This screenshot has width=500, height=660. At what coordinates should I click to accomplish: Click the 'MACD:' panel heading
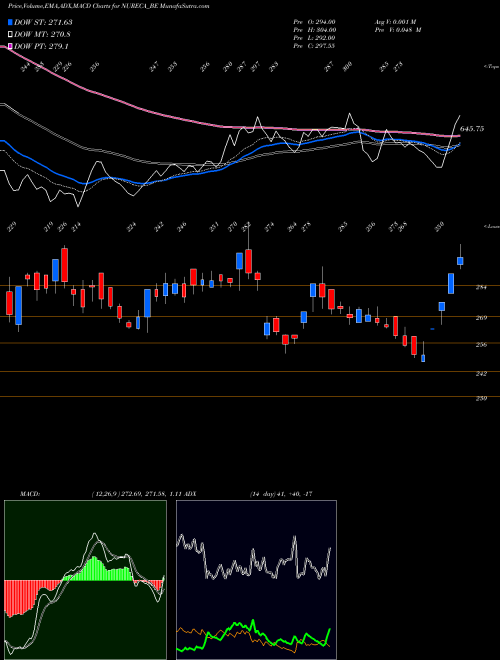click(x=29, y=494)
